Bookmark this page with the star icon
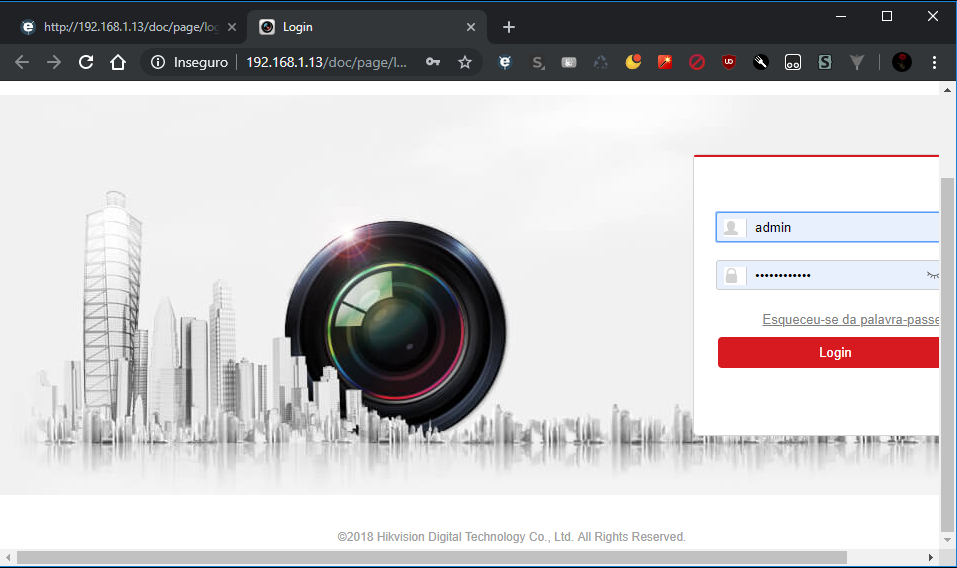957x568 pixels. pos(465,62)
